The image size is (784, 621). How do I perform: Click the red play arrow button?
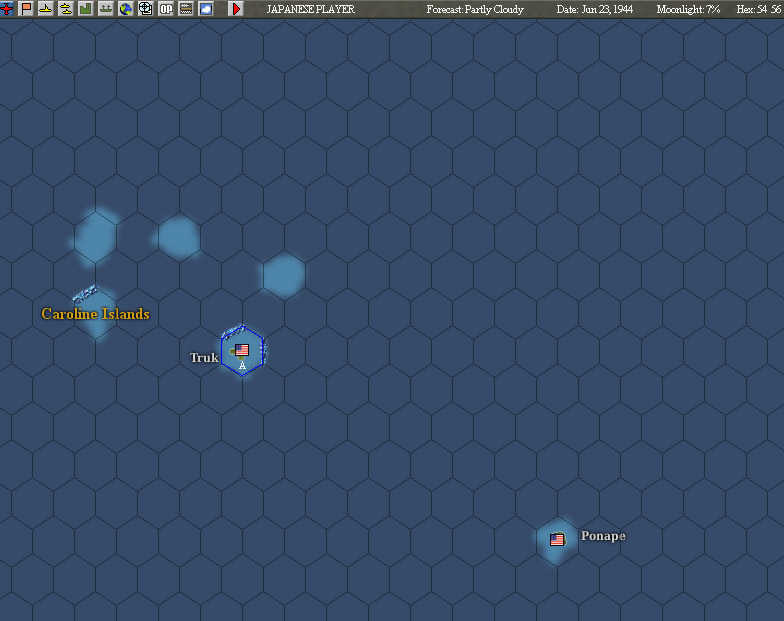tap(236, 8)
